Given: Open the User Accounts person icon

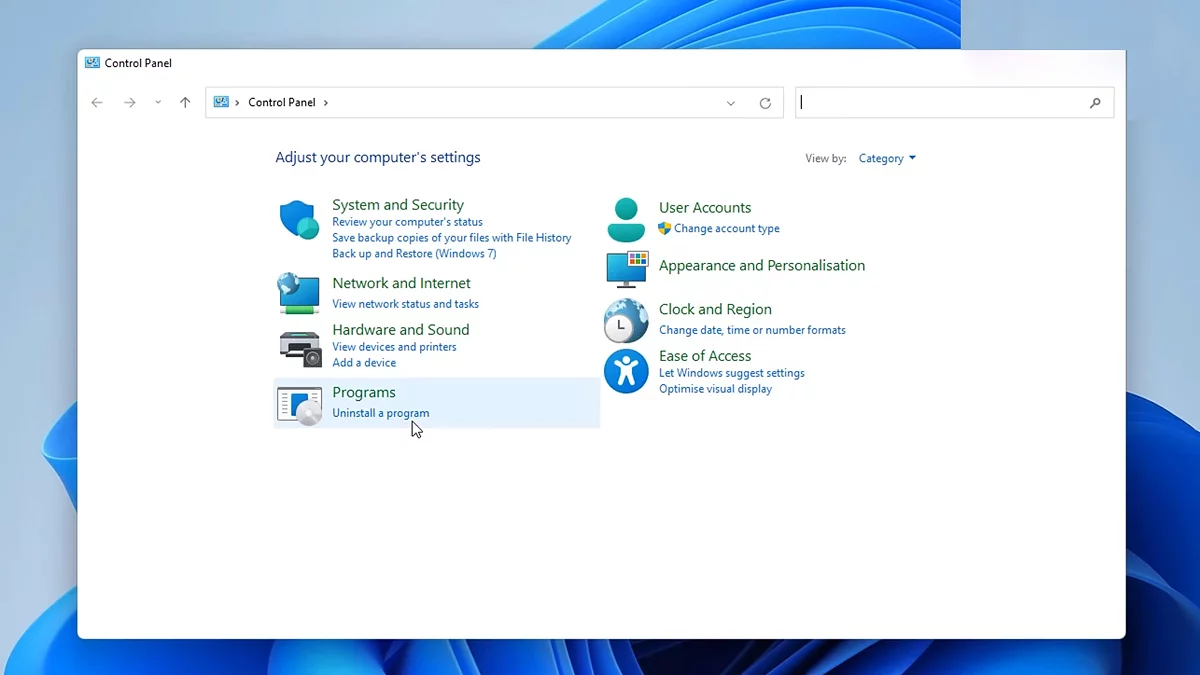Looking at the screenshot, I should (x=626, y=219).
